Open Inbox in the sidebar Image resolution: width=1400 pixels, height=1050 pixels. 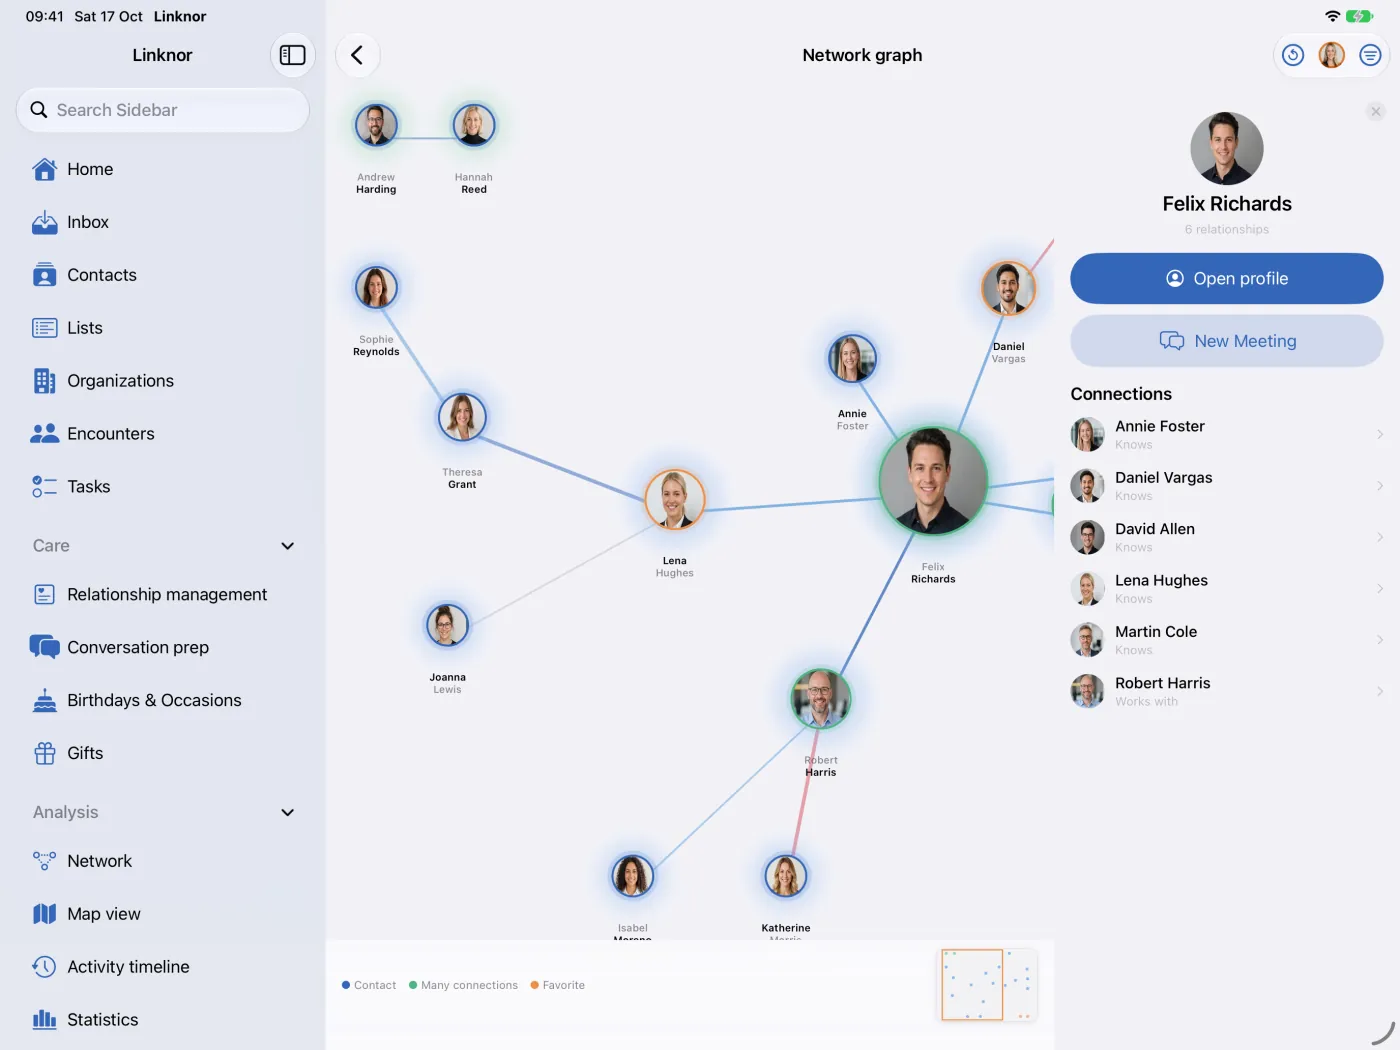(163, 222)
